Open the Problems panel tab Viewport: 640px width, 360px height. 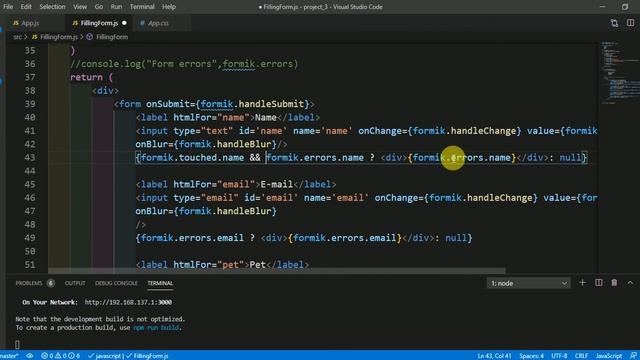click(29, 283)
